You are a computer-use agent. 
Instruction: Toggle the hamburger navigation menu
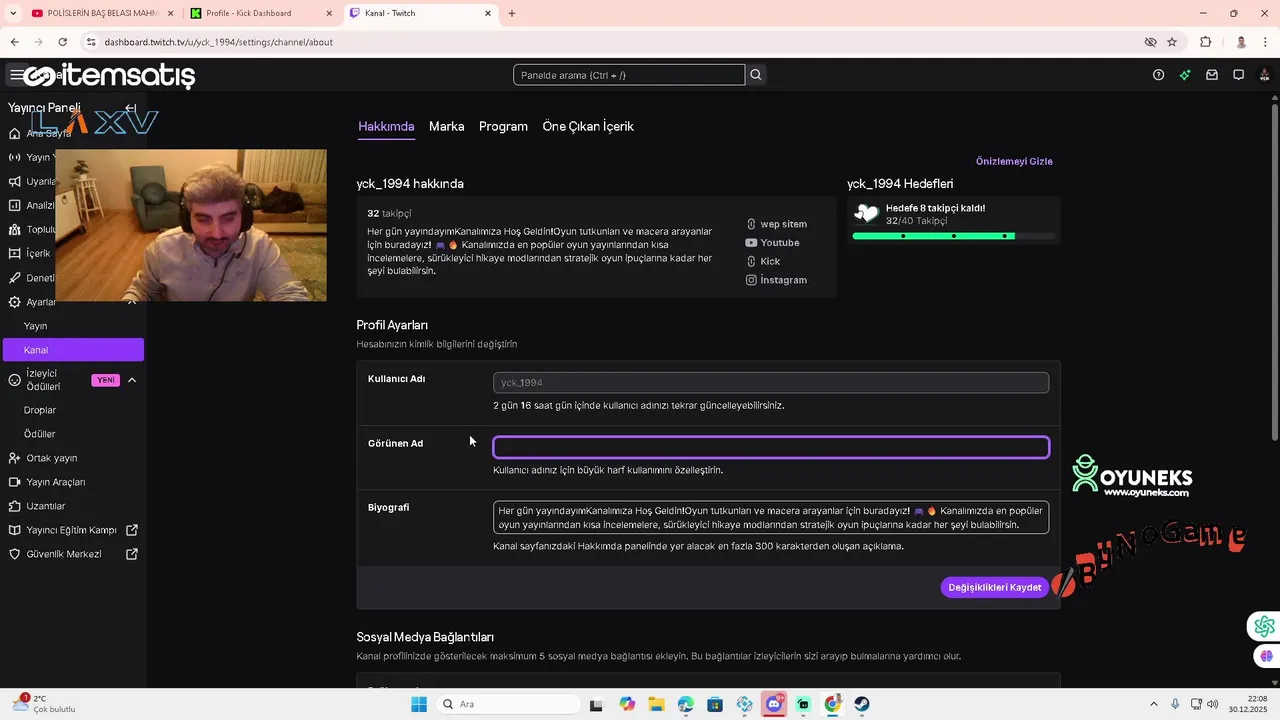click(x=16, y=75)
